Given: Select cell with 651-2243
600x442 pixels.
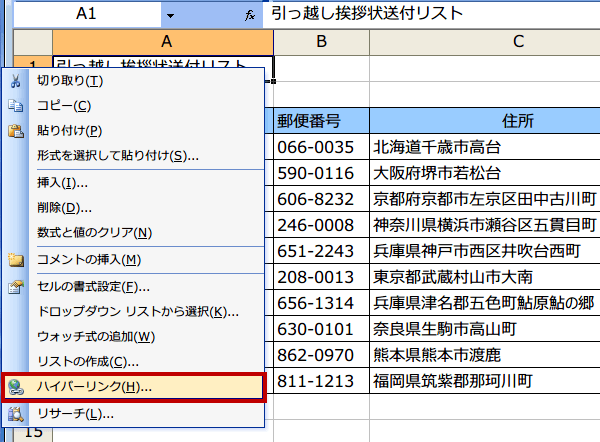Looking at the screenshot, I should pos(321,251).
